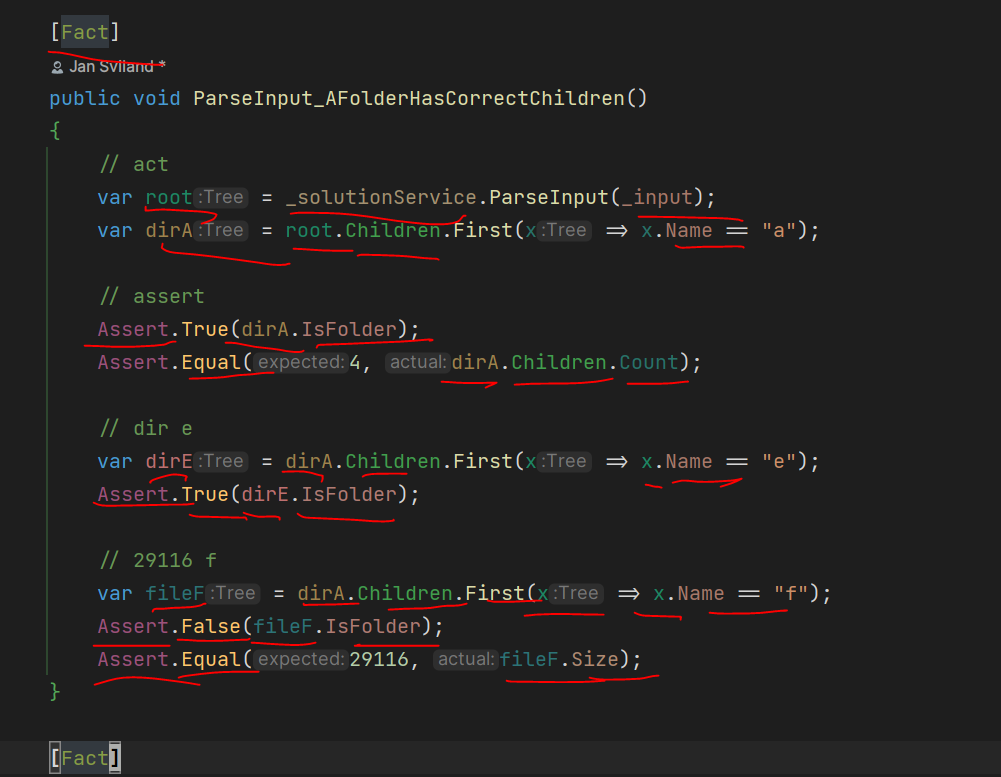The height and width of the screenshot is (777, 1001).
Task: Click the fileF.Size expression
Action: tap(556, 658)
